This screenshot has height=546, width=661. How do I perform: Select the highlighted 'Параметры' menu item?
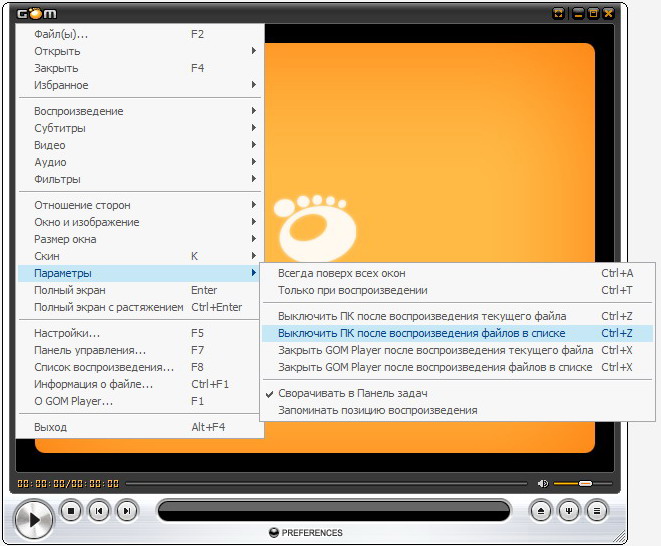[x=139, y=273]
